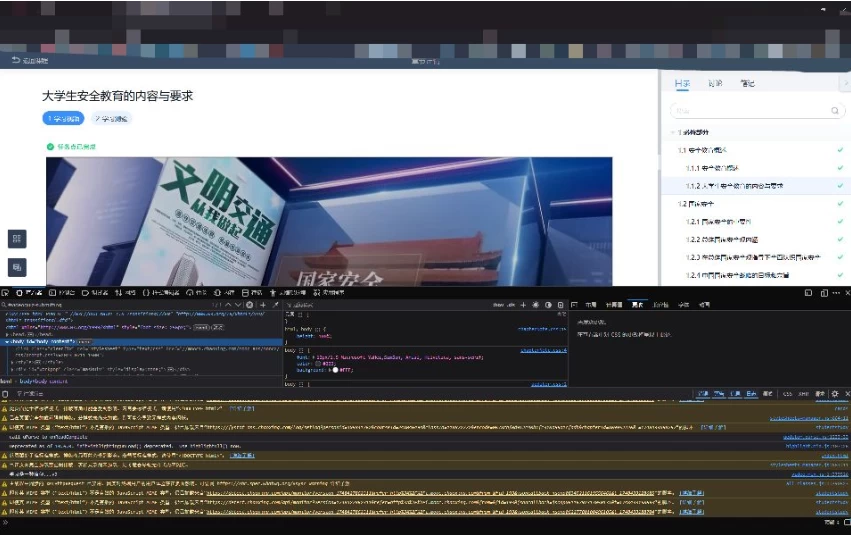Toggle console CSS filter

[787, 394]
